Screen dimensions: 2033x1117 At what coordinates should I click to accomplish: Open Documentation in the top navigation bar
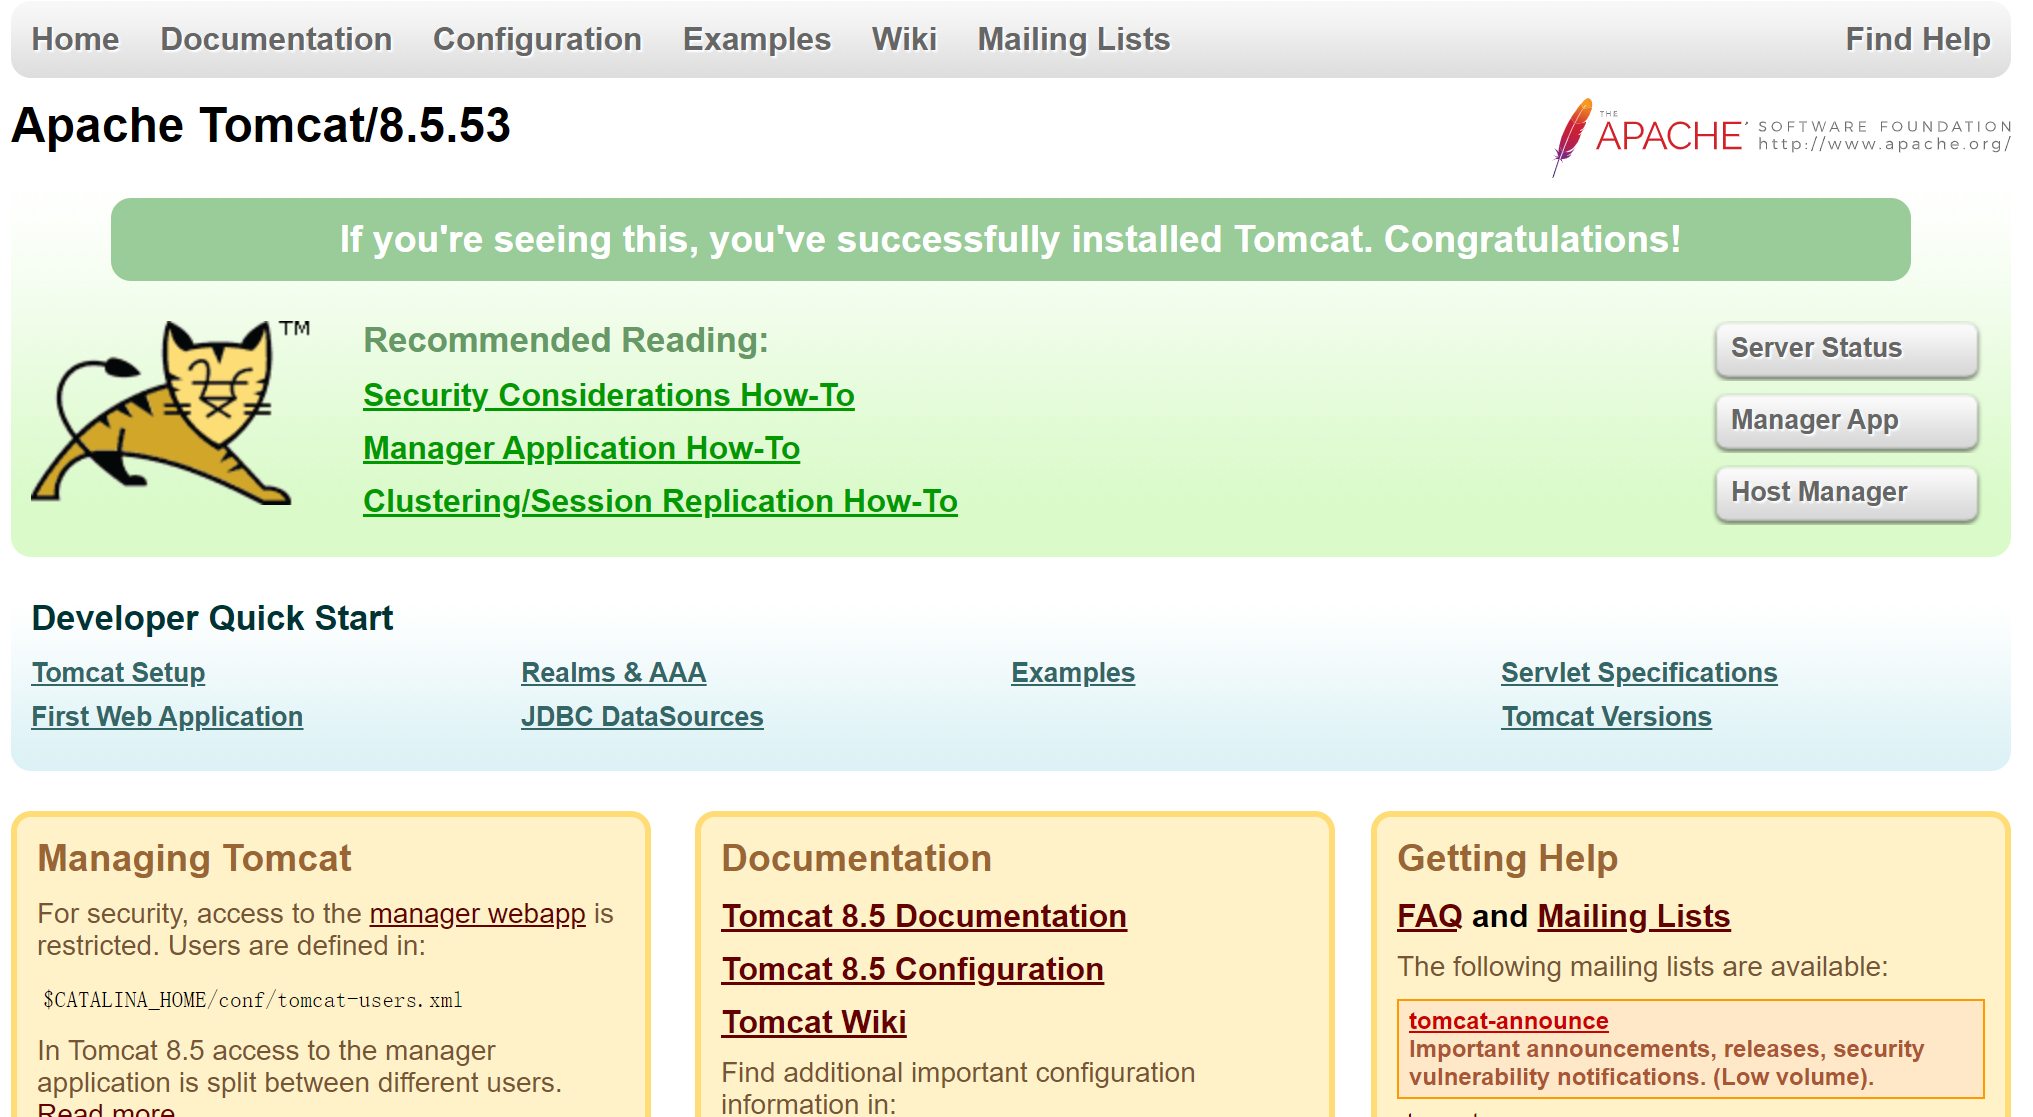pos(276,39)
